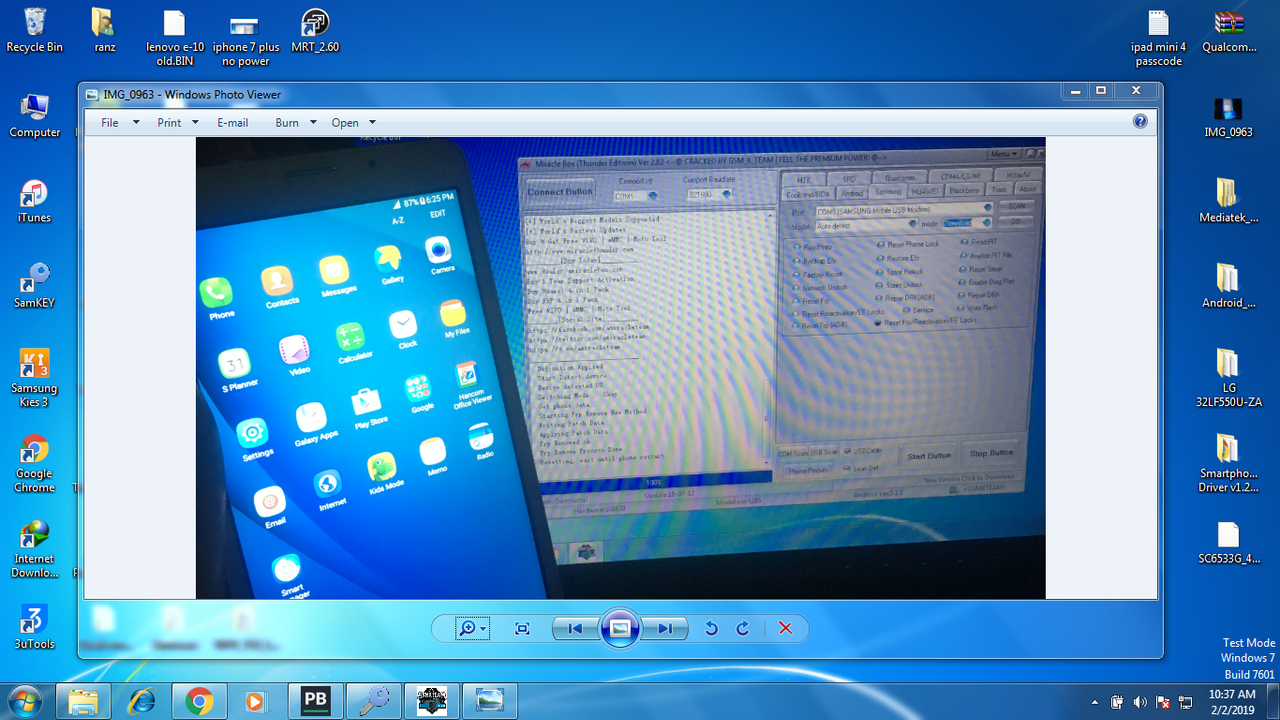This screenshot has width=1280, height=720.
Task: Go to the next photo
Action: coord(664,628)
